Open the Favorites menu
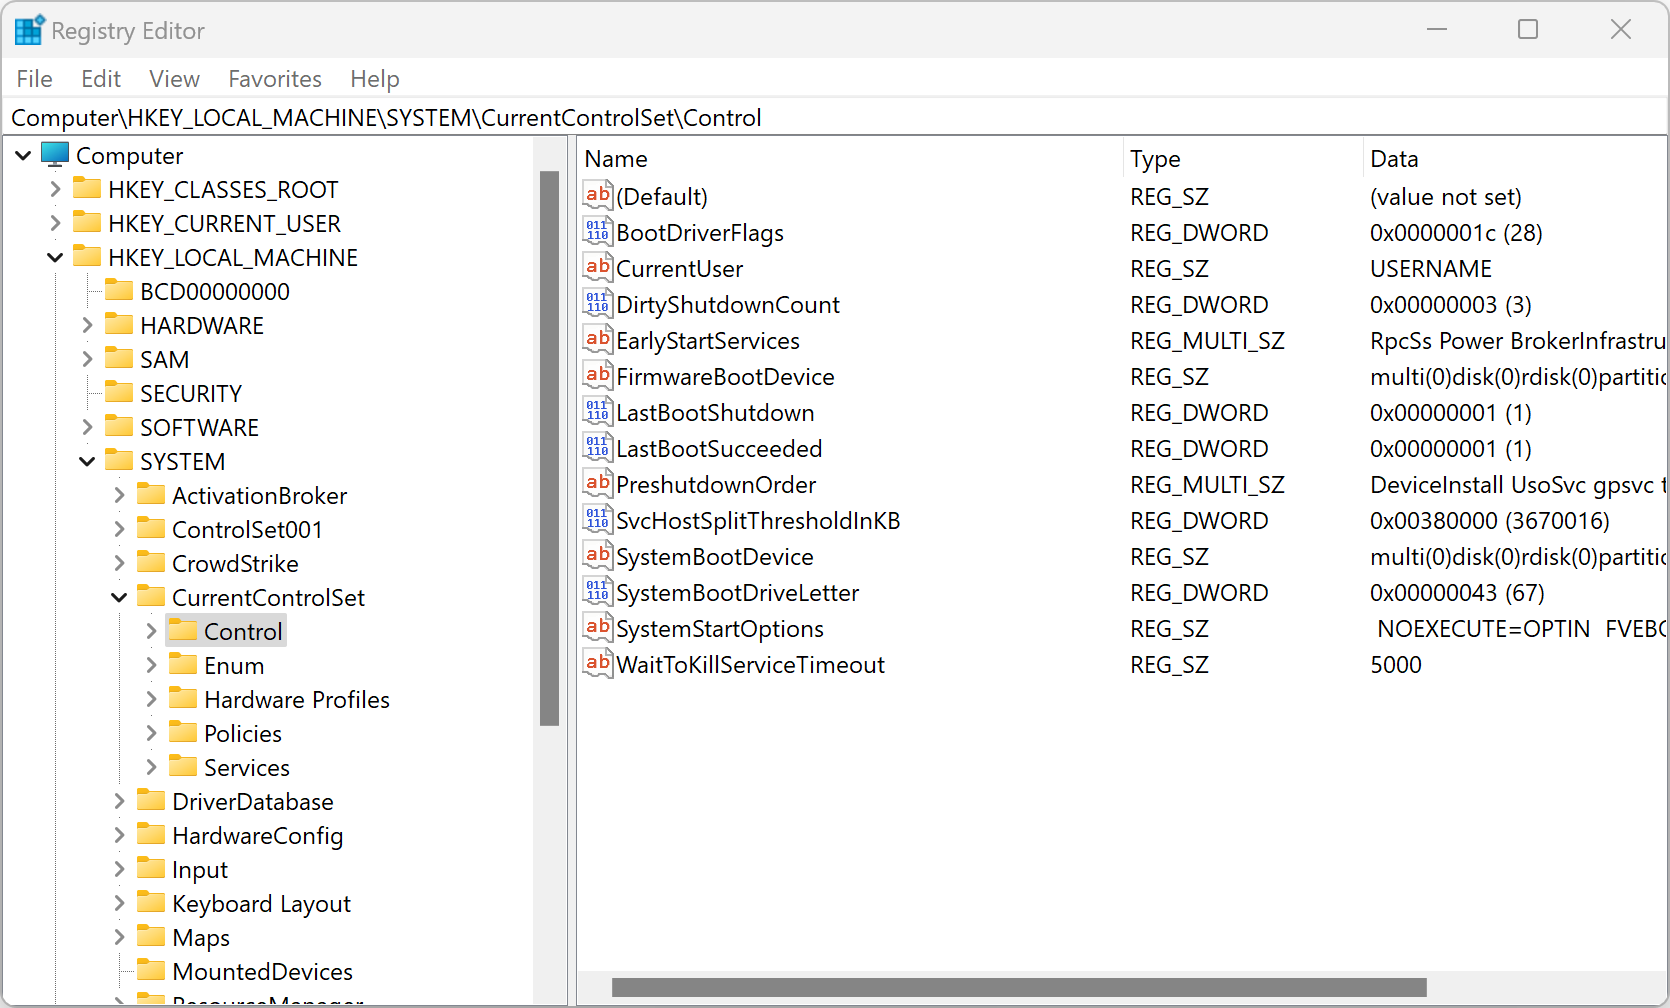The width and height of the screenshot is (1670, 1008). [275, 79]
